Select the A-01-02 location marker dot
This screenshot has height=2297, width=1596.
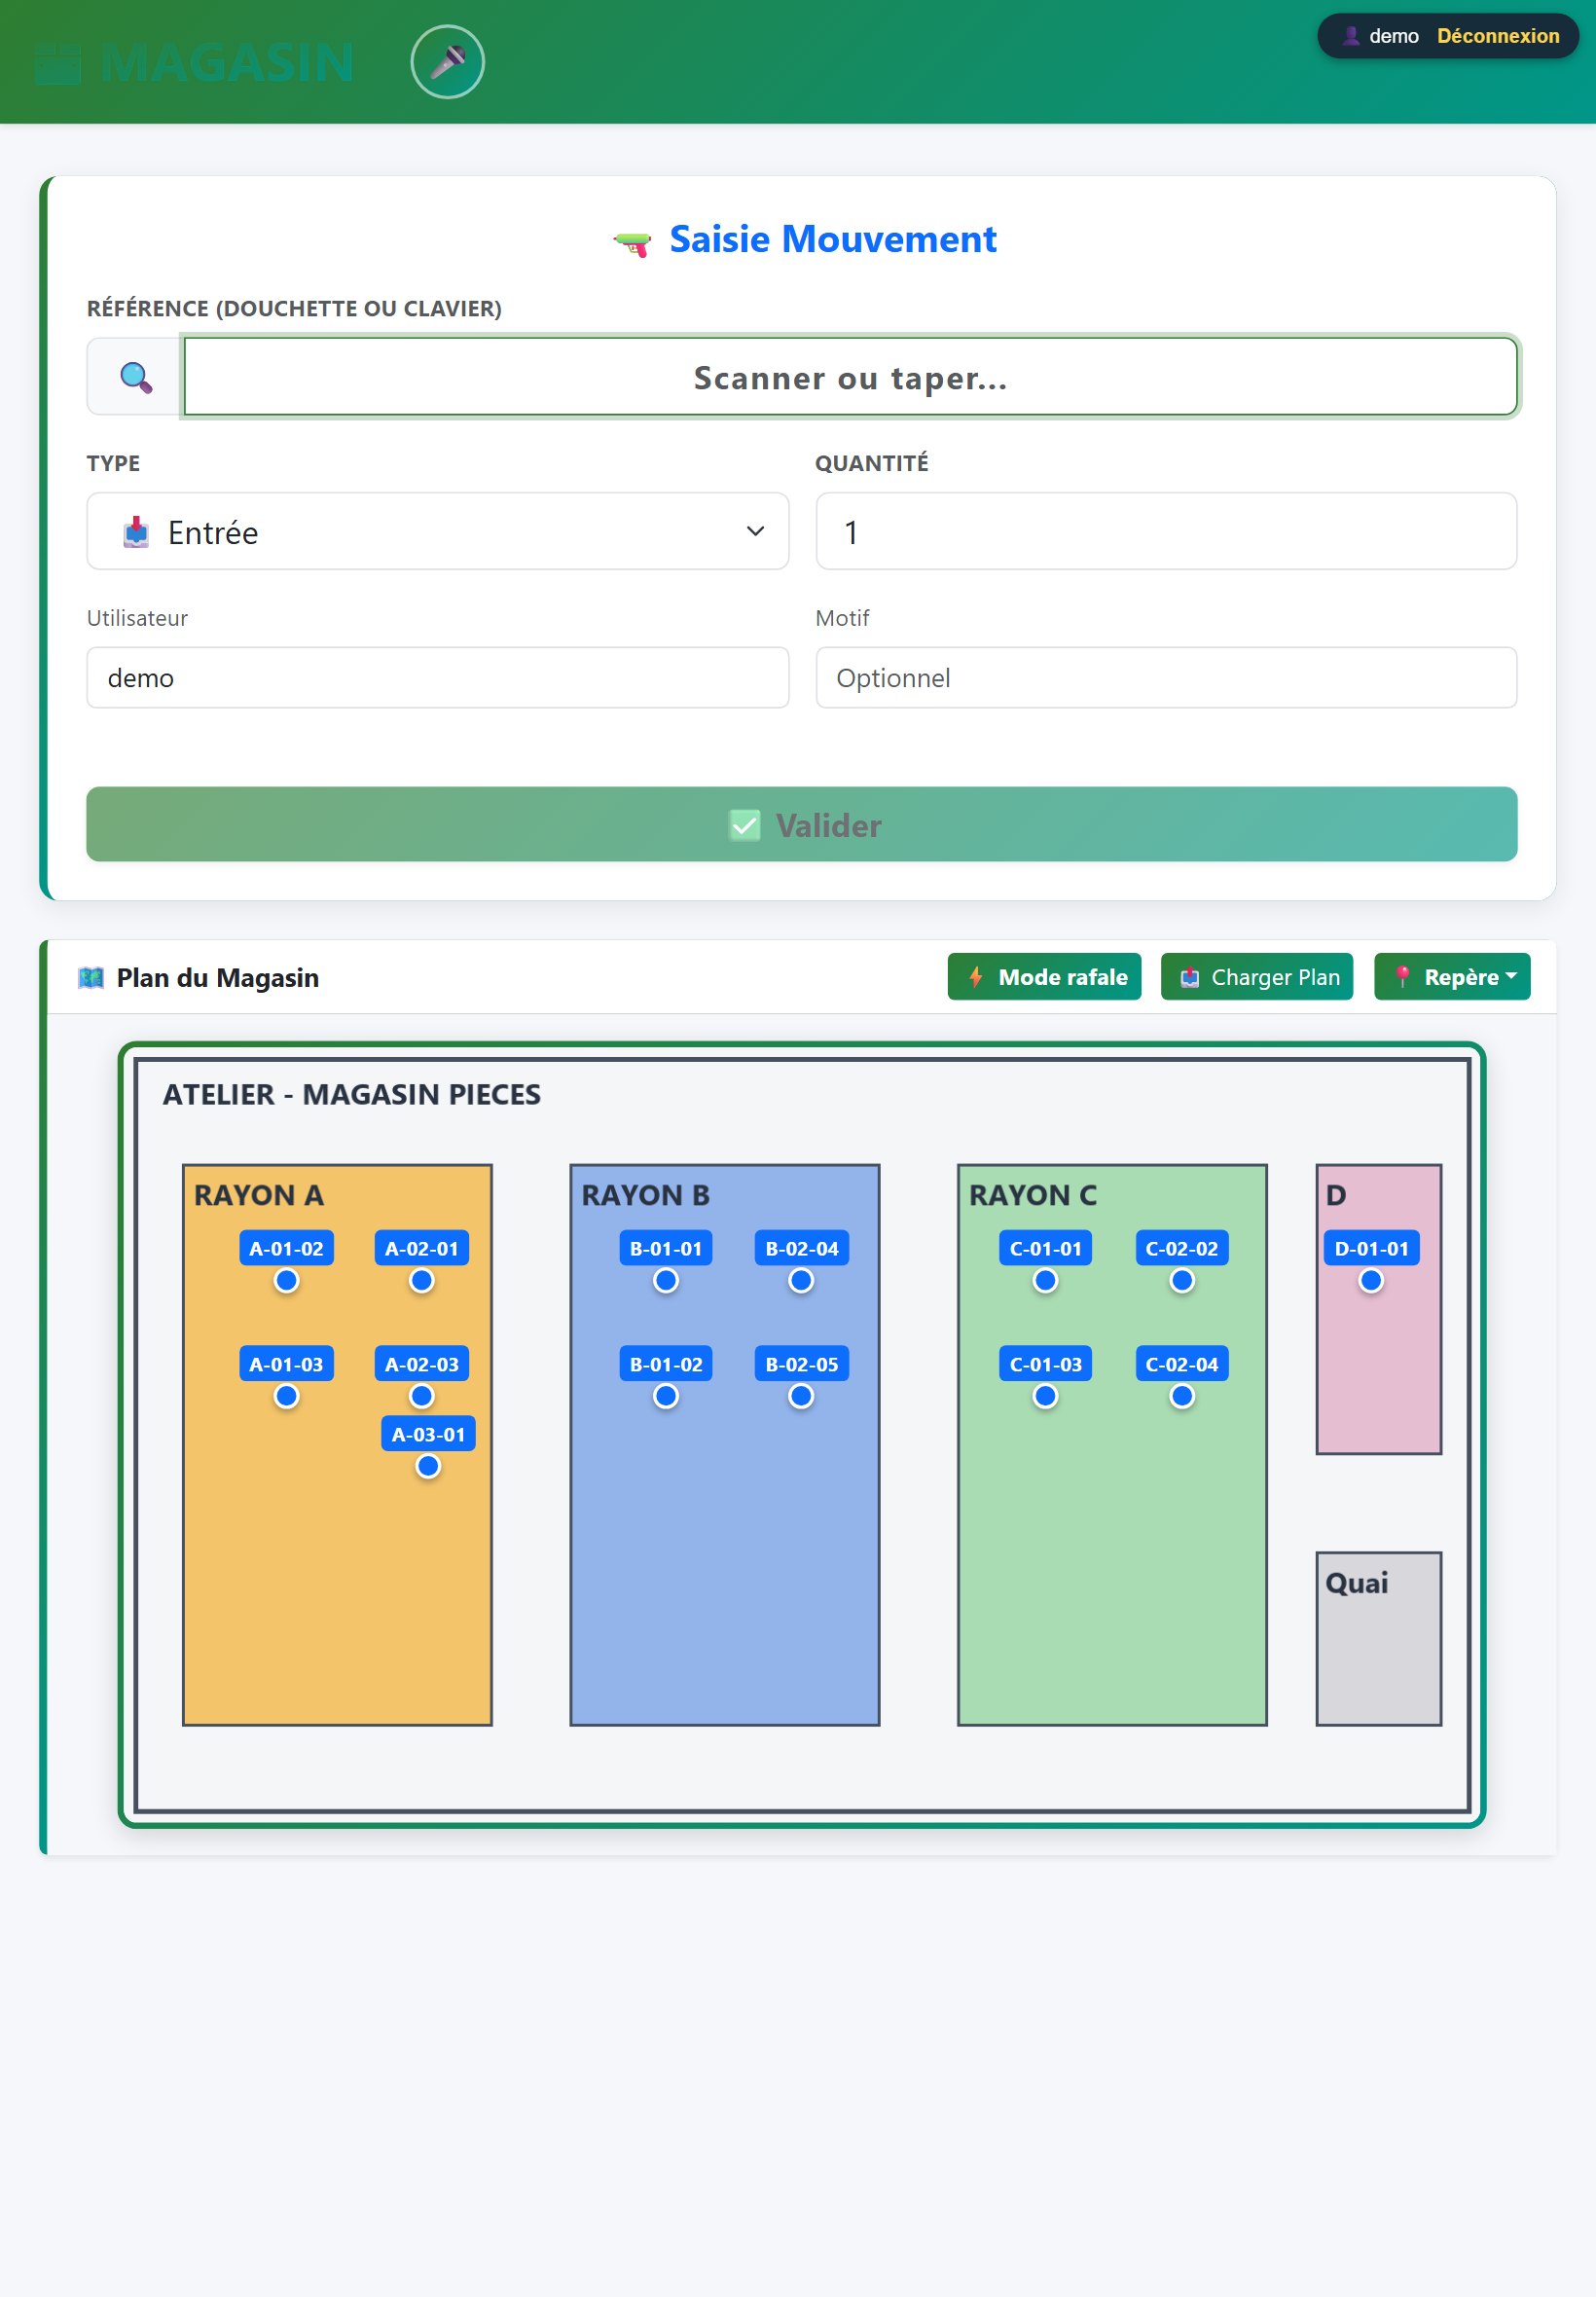click(x=286, y=1280)
